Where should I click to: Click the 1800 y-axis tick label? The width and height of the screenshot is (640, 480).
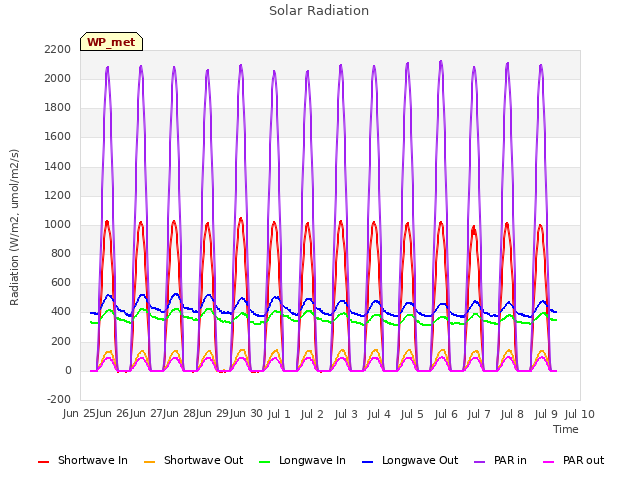[58, 108]
